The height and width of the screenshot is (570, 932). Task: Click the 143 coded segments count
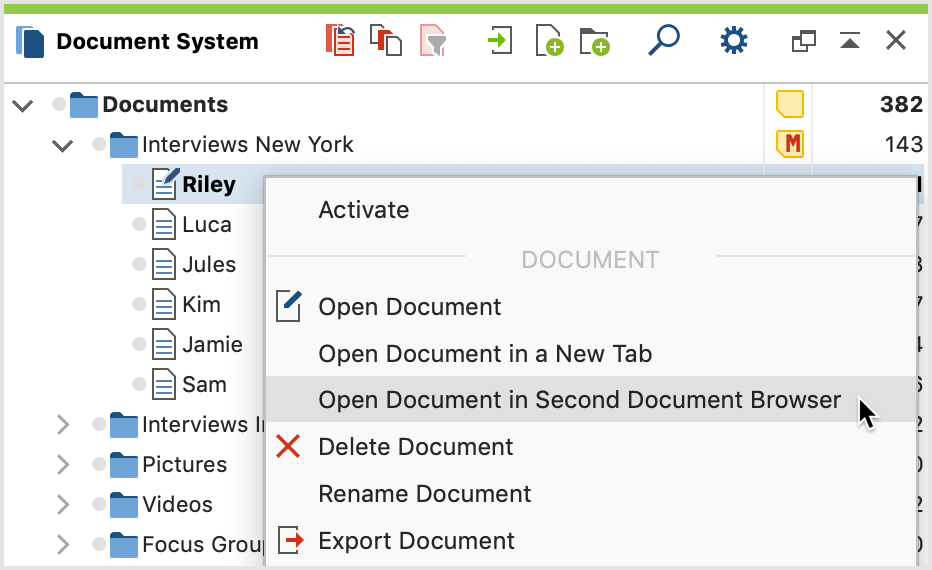pos(903,144)
